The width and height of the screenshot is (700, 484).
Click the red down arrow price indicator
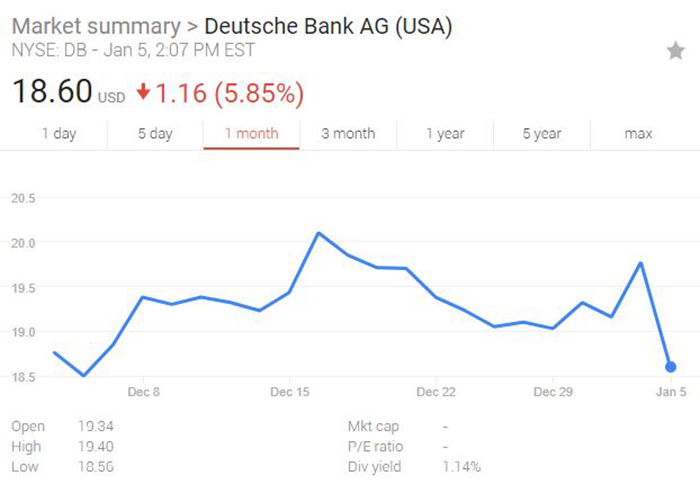144,93
